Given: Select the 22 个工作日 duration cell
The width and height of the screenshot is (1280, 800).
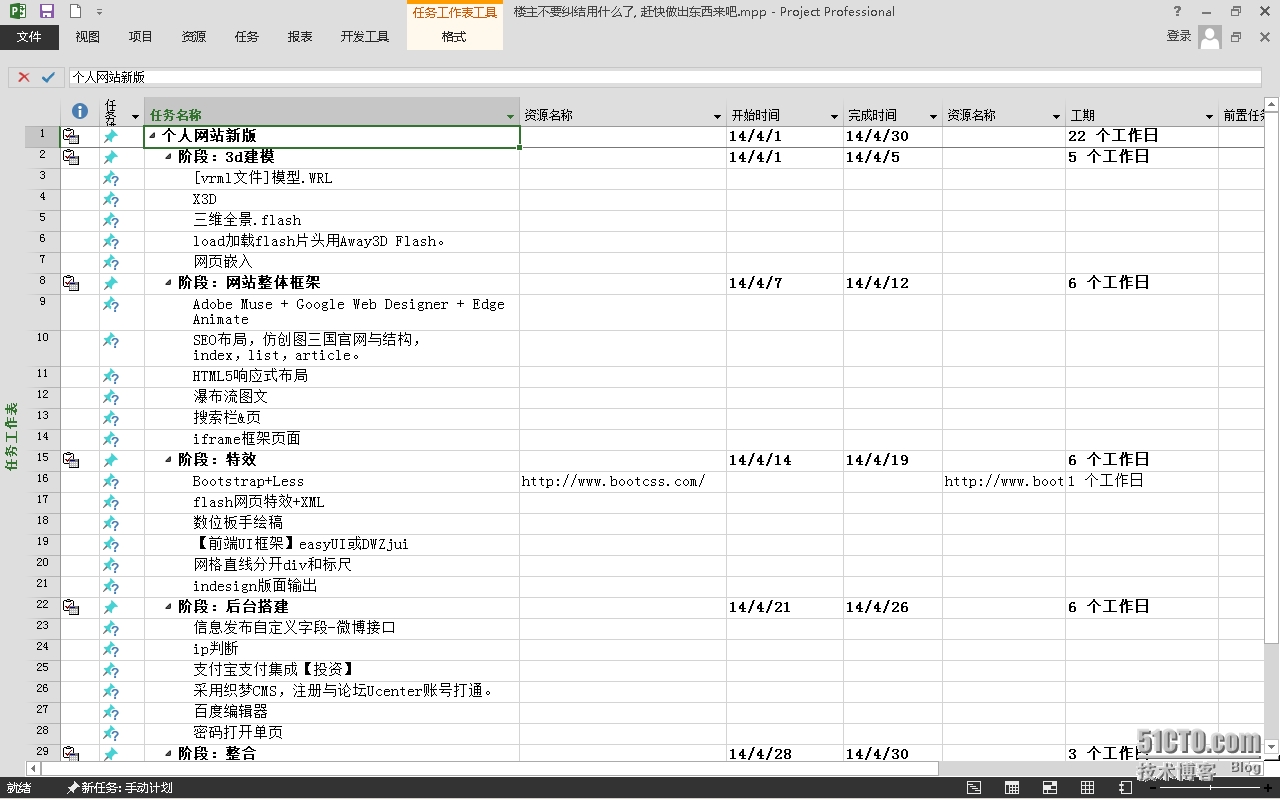Looking at the screenshot, I should tap(1141, 136).
